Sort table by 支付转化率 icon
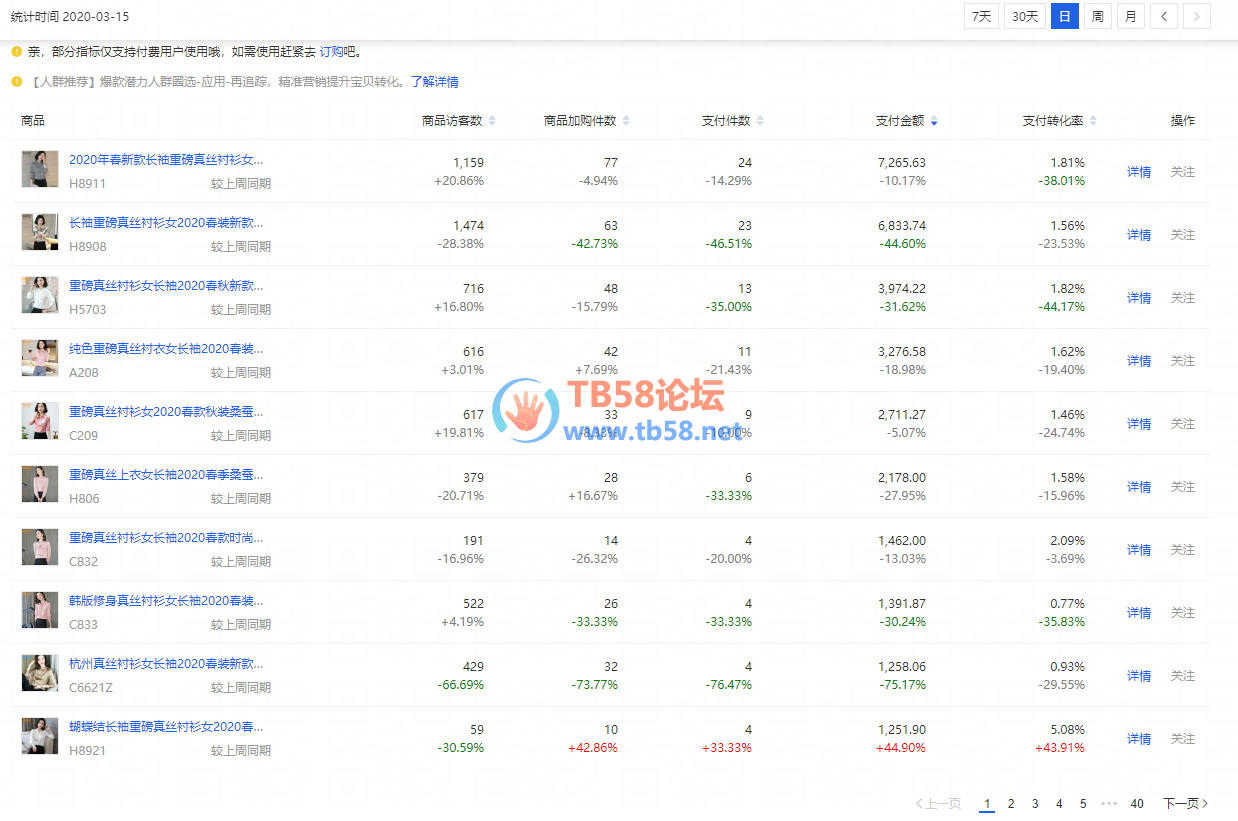The image size is (1238, 821). point(1093,121)
